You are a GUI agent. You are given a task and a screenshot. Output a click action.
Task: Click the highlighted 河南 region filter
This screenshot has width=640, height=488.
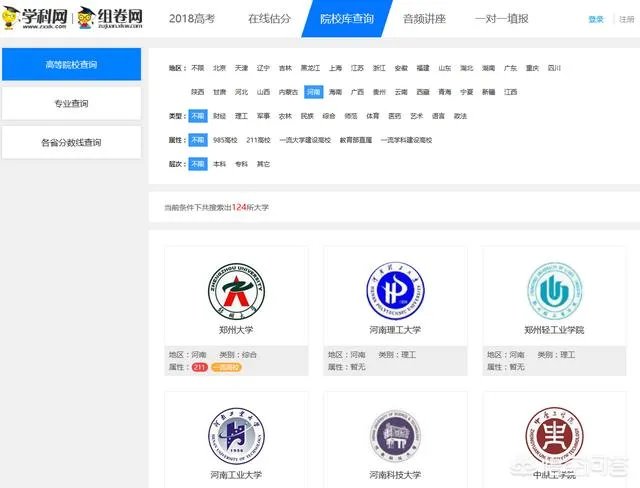click(x=313, y=92)
